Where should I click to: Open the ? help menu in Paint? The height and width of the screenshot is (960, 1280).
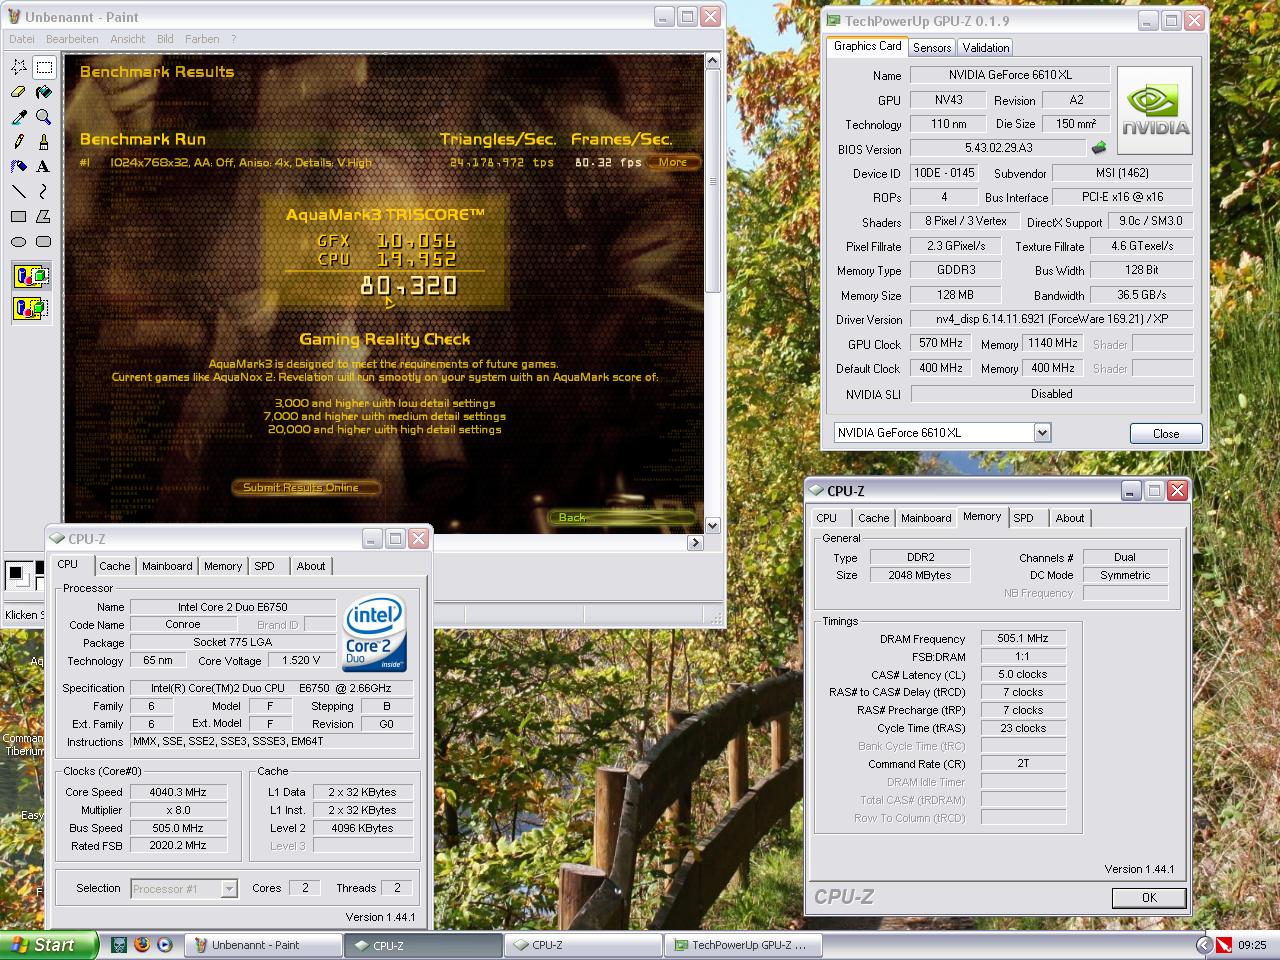point(234,39)
